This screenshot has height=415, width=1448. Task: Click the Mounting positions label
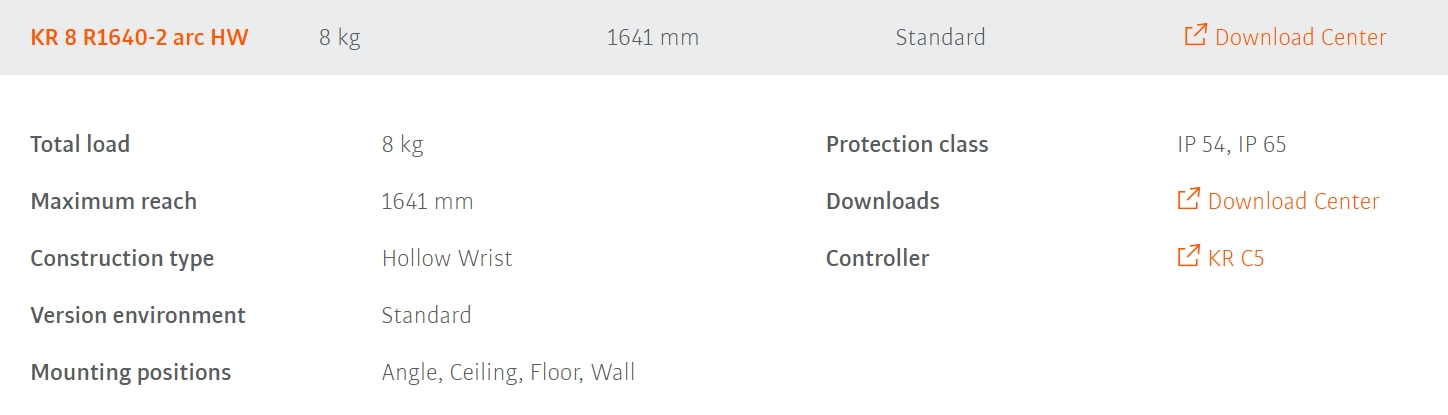coord(130,372)
